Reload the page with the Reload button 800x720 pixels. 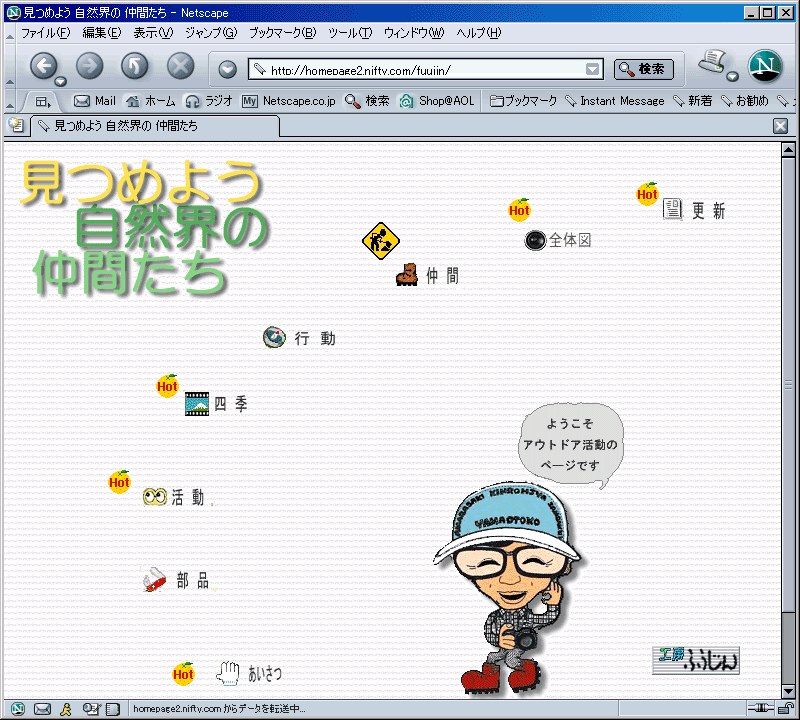[x=135, y=66]
